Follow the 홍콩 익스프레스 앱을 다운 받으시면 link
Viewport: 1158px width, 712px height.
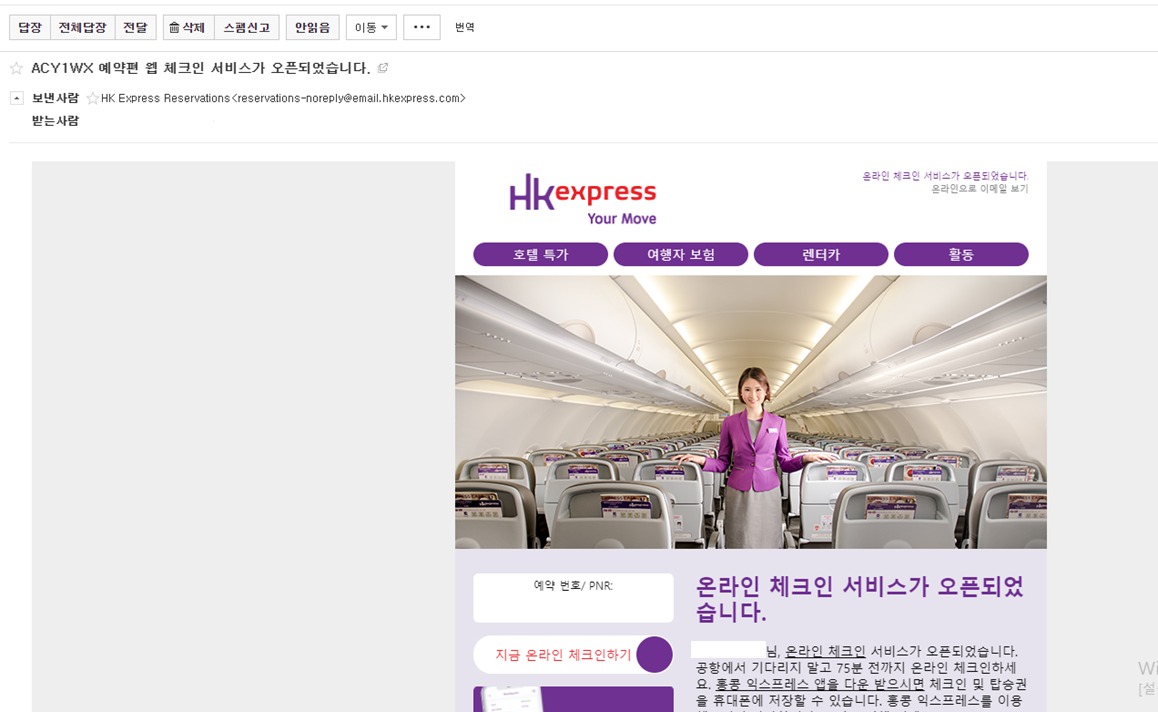click(820, 685)
